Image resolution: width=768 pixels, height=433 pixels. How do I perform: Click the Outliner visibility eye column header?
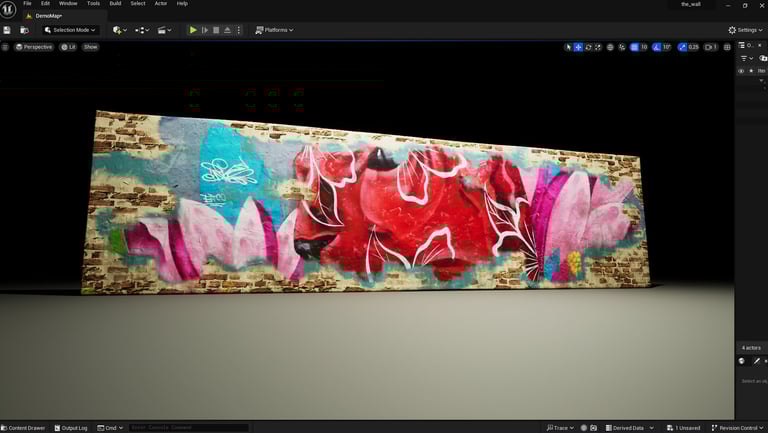click(x=741, y=71)
